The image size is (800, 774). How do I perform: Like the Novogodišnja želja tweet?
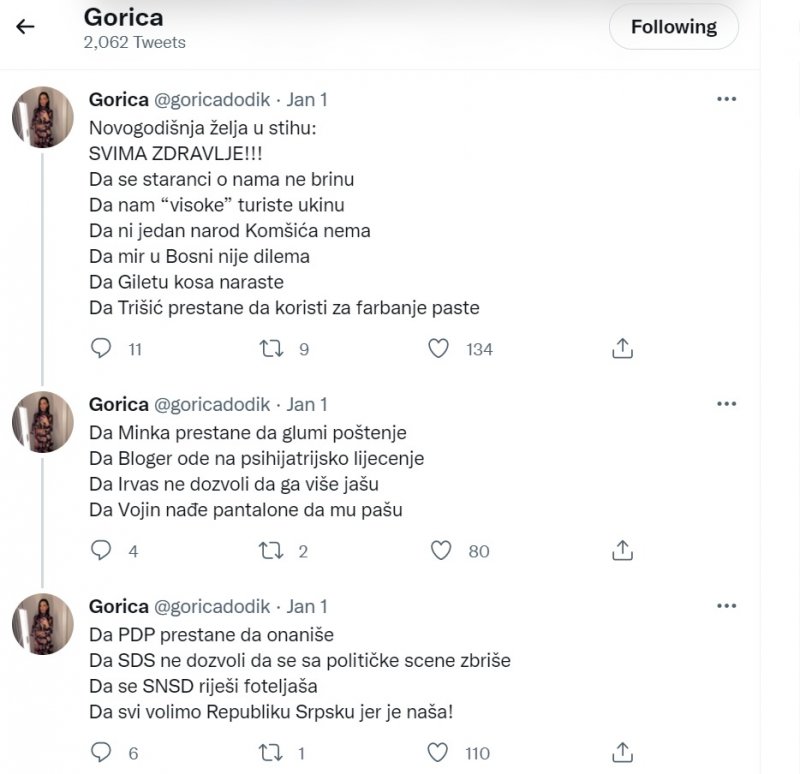(438, 349)
